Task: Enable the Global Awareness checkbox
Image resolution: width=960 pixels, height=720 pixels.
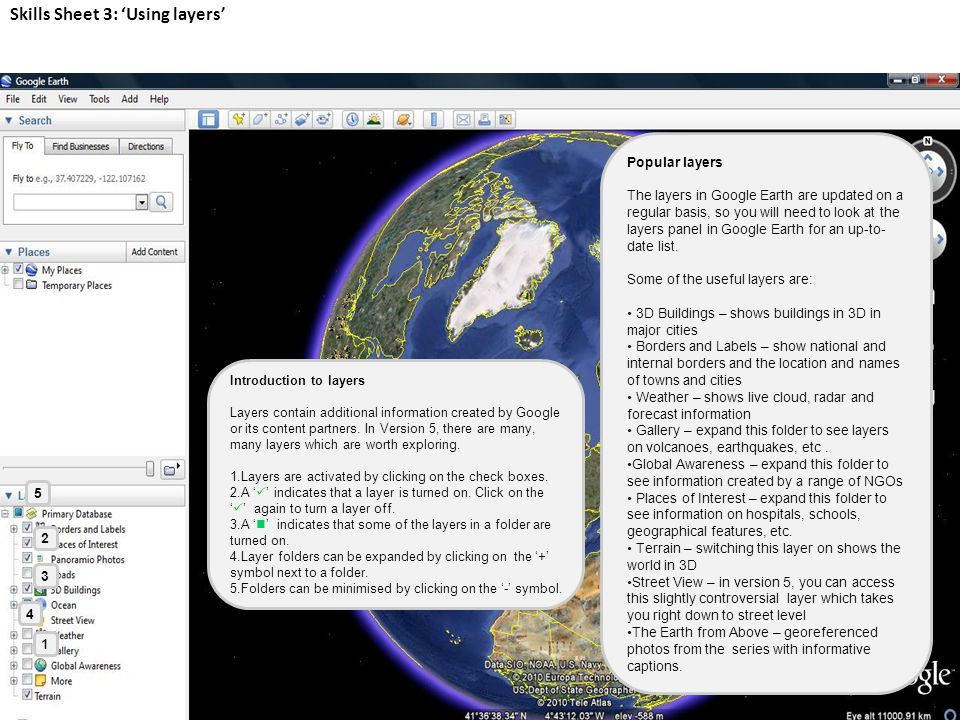Action: (x=27, y=664)
